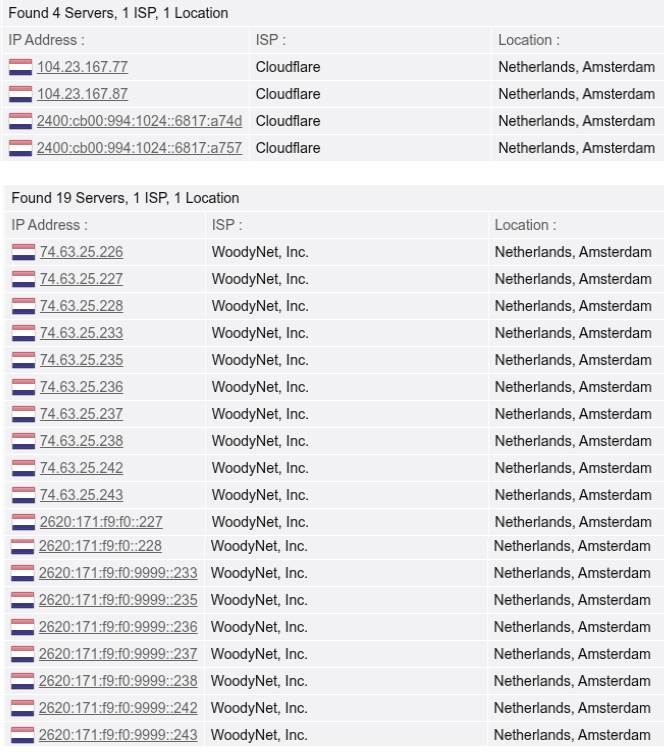Click the 'Found 19 Servers' table heading

[x=125, y=198]
